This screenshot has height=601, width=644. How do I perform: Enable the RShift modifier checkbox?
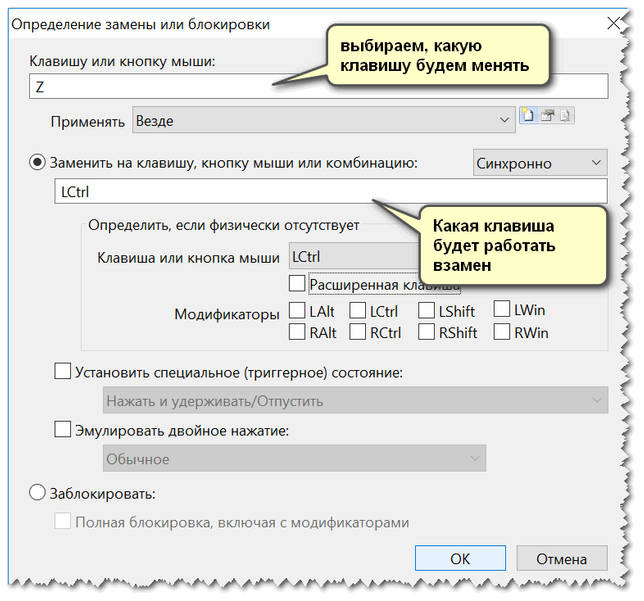tap(426, 332)
